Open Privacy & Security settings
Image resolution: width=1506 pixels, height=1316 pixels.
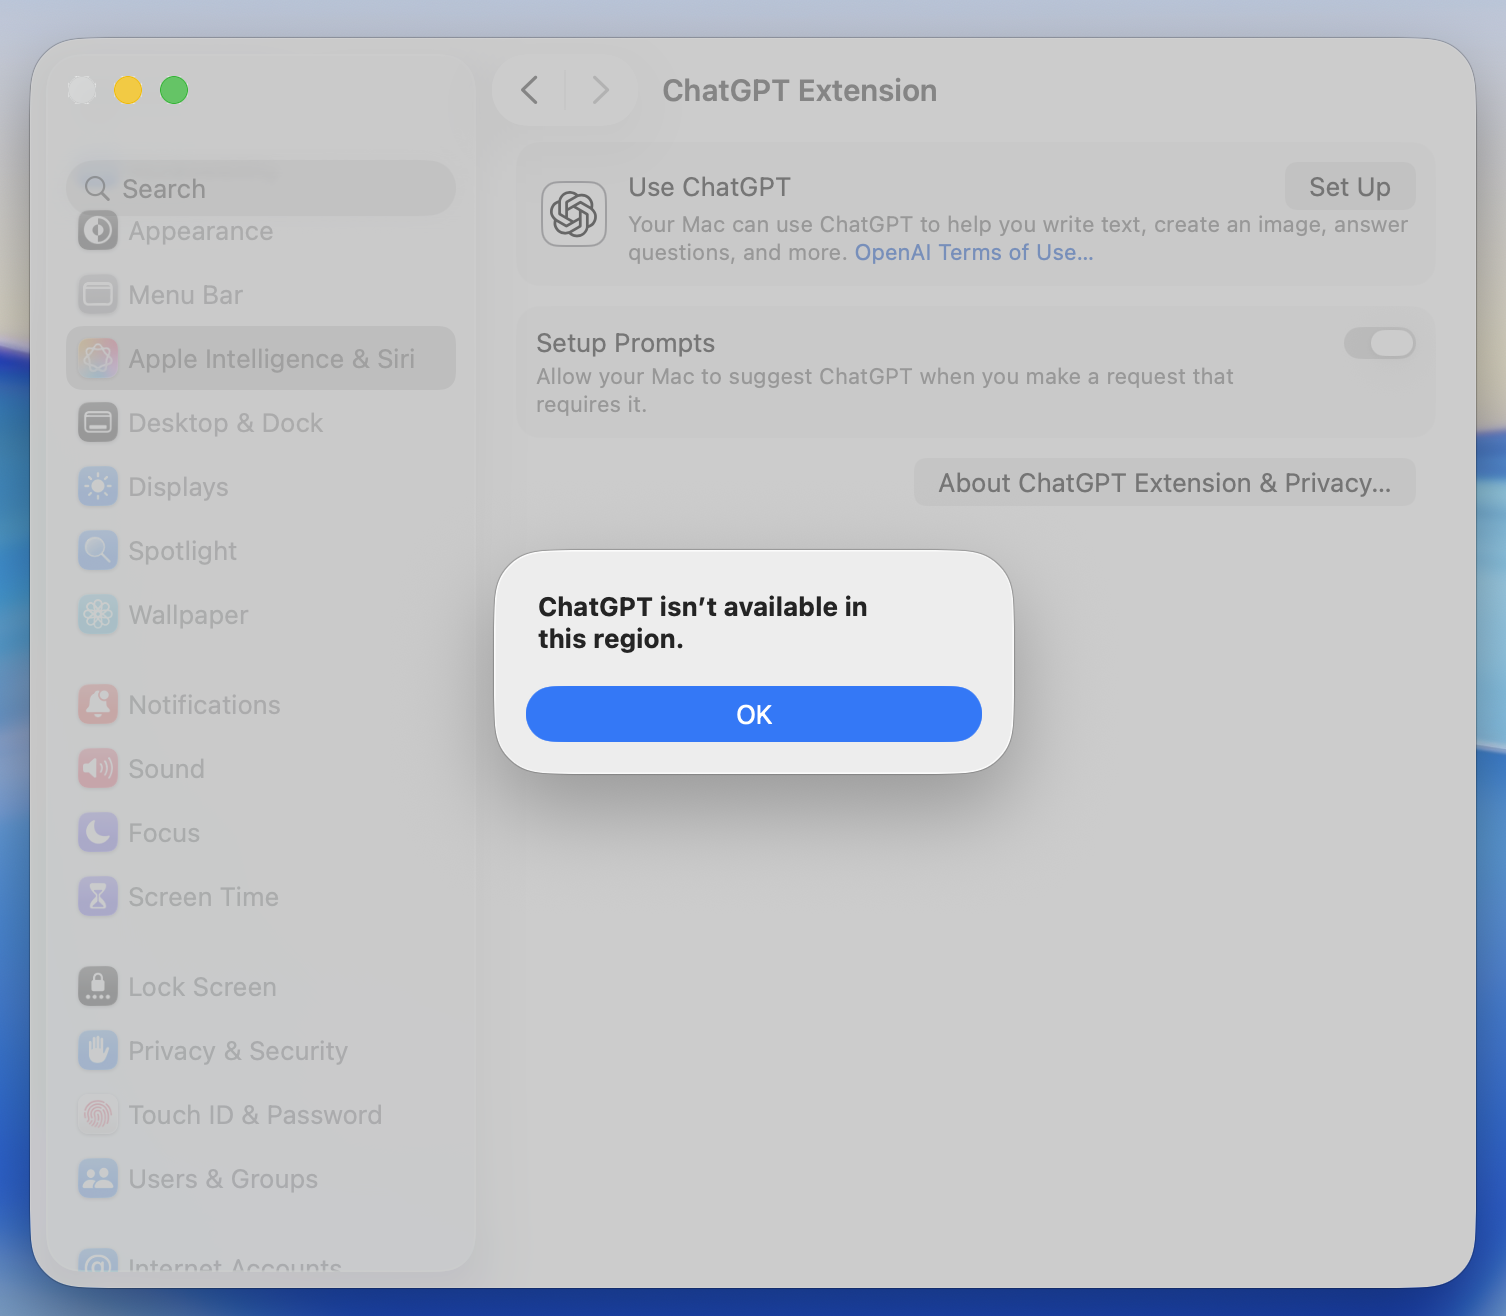coord(238,1051)
